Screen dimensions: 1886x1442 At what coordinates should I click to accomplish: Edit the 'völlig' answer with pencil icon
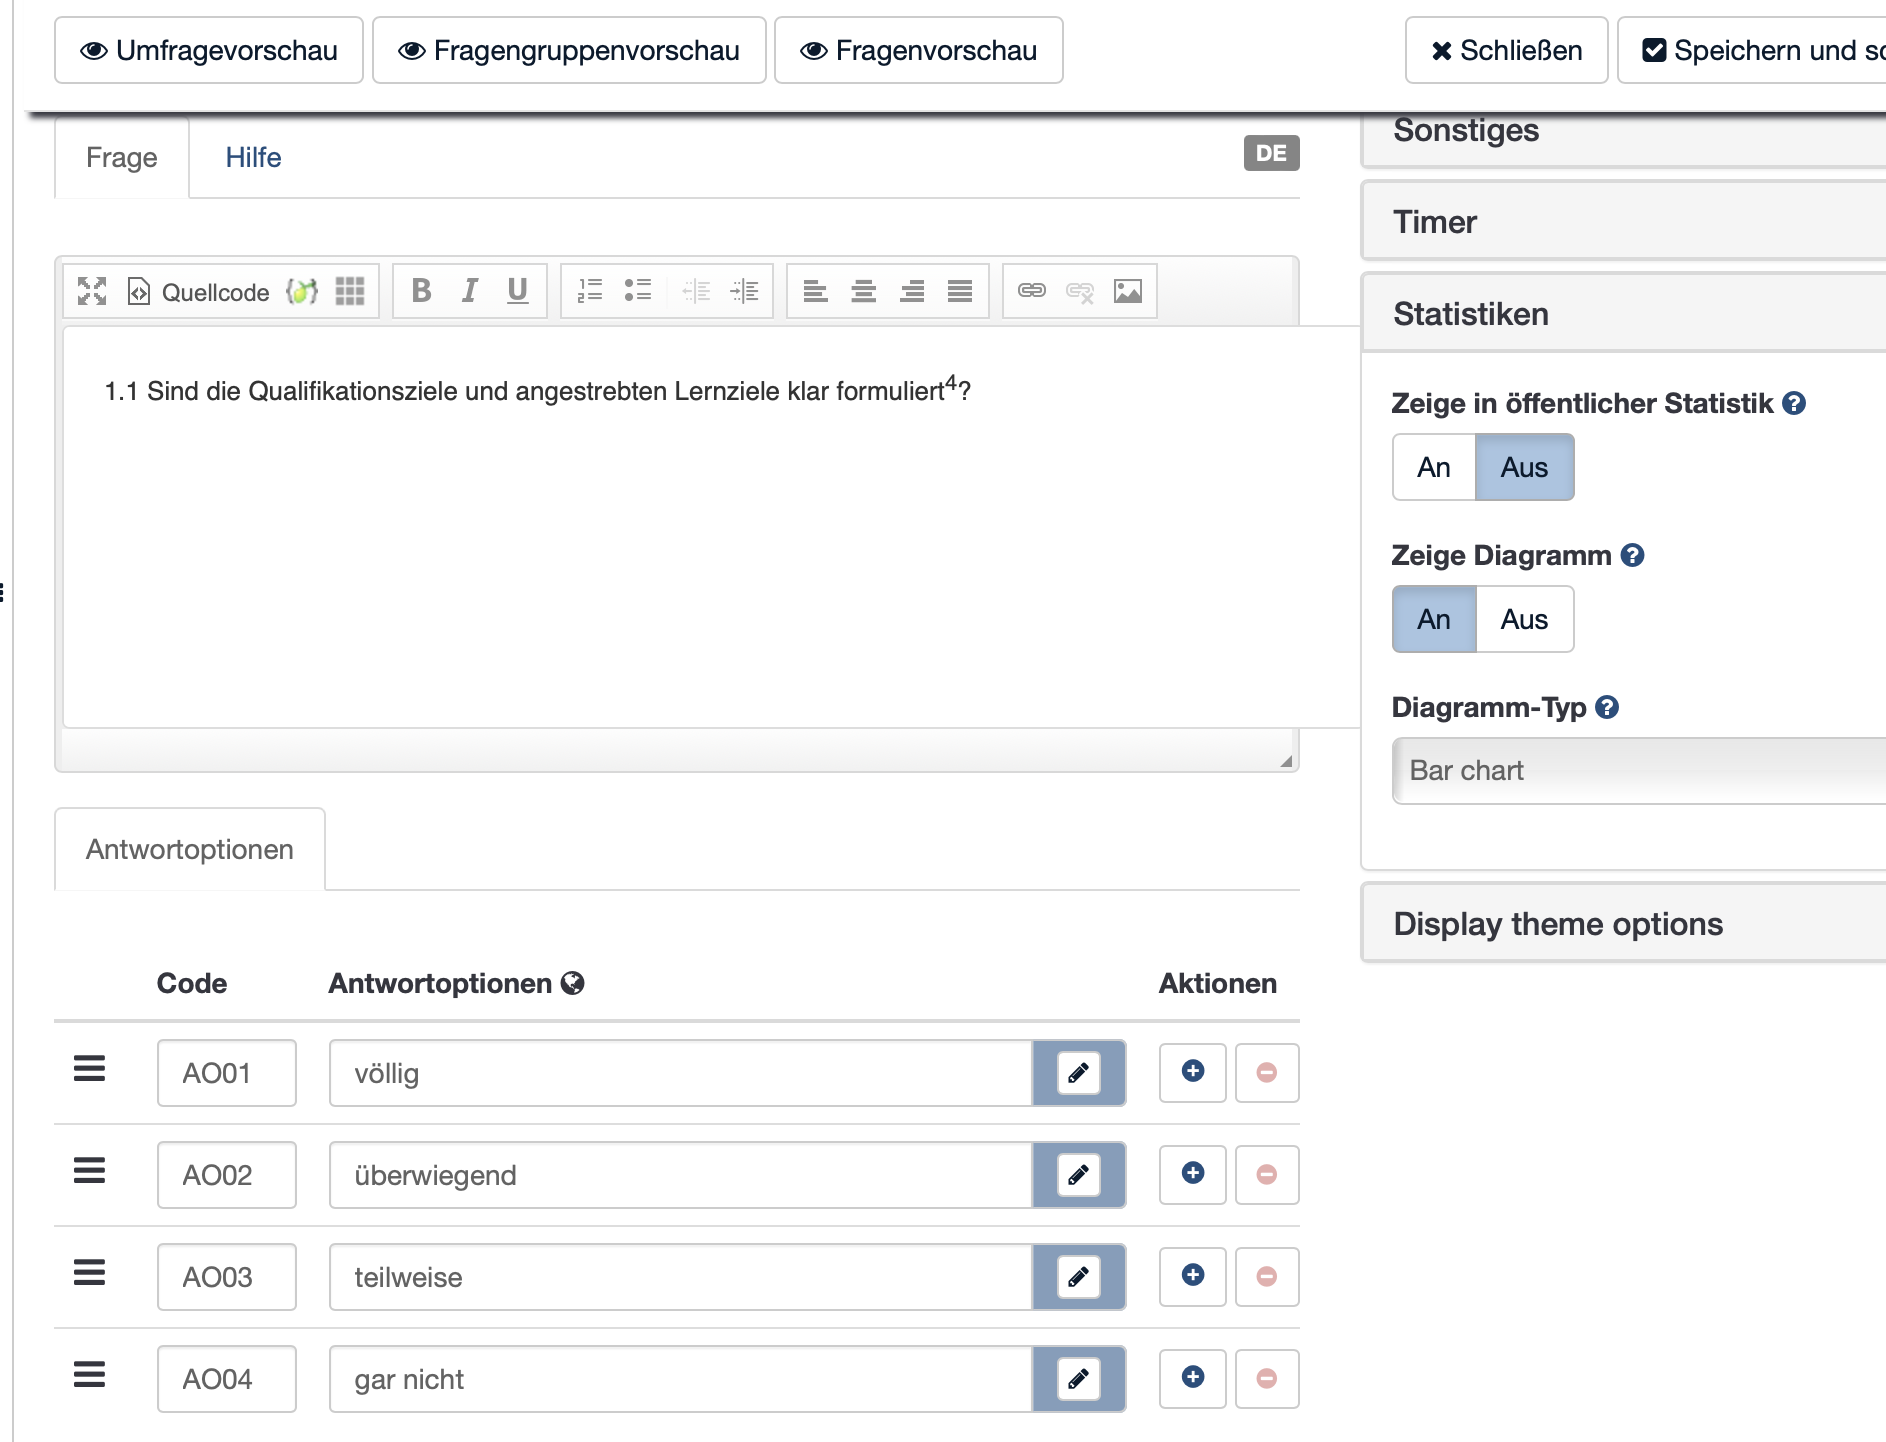coord(1078,1073)
